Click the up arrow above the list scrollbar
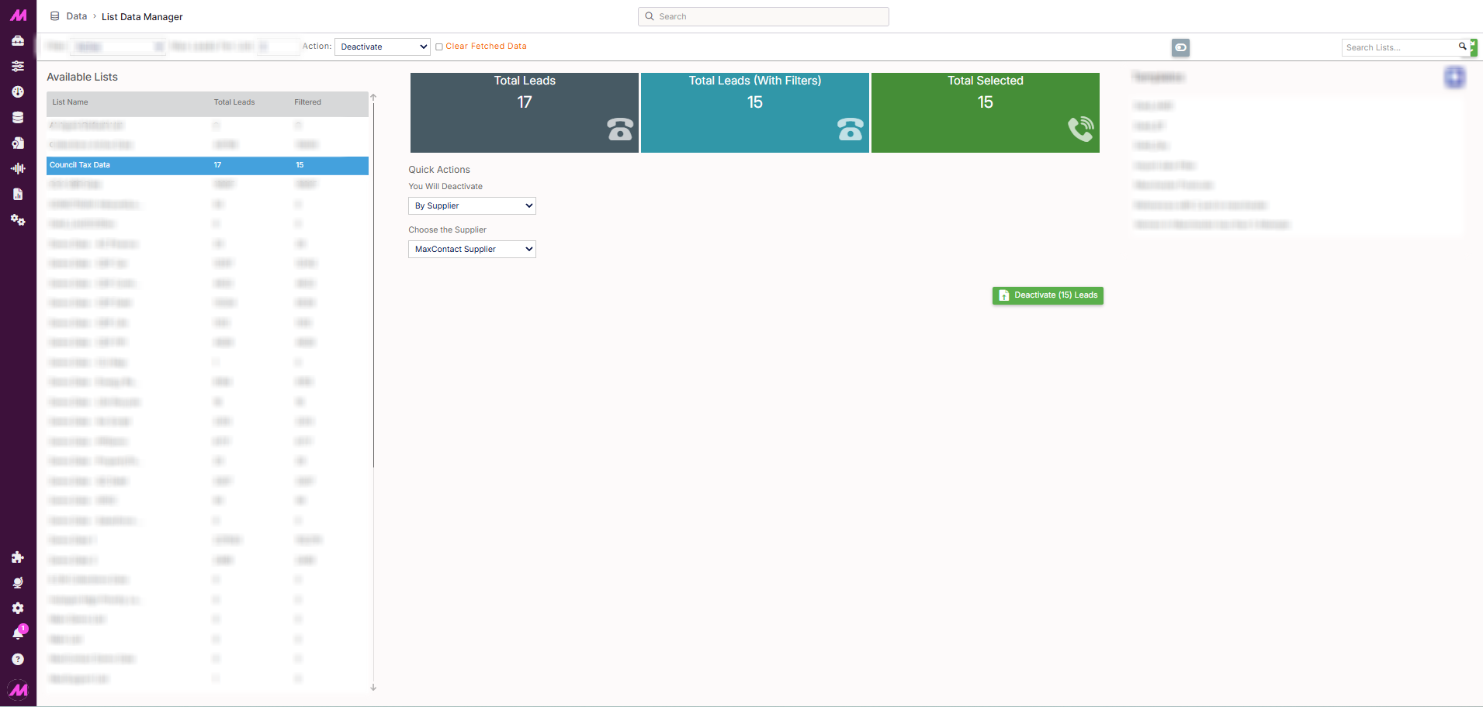 [373, 97]
